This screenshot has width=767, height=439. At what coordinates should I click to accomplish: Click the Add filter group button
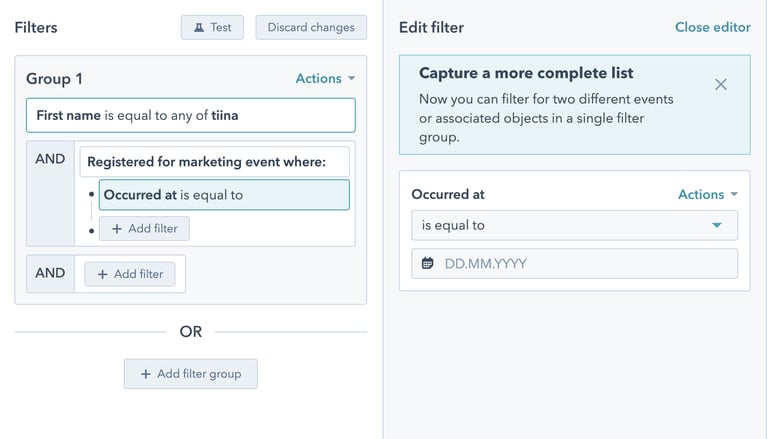tap(190, 374)
